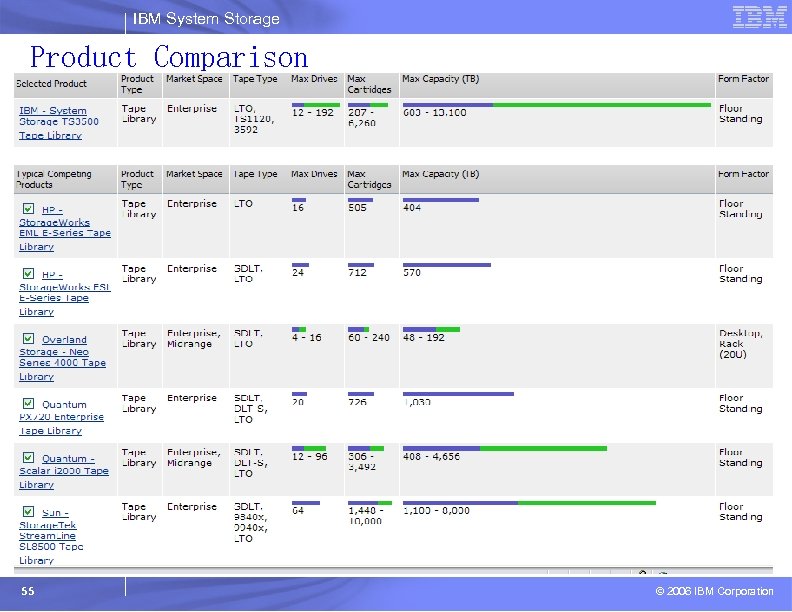The width and height of the screenshot is (792, 612).
Task: Click Tape Type header in the Selected Product table
Action: coord(255,79)
